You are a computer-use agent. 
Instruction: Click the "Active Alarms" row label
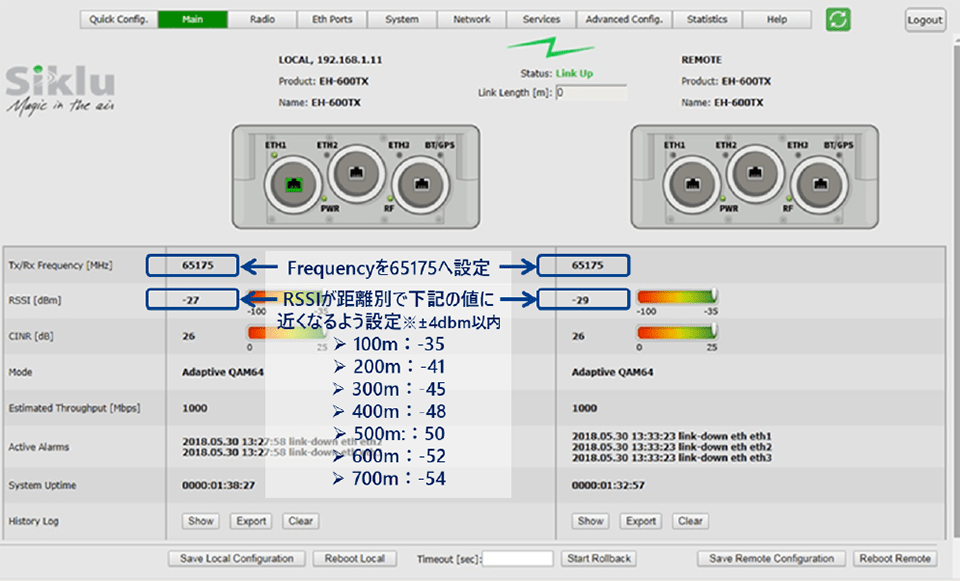[39, 447]
